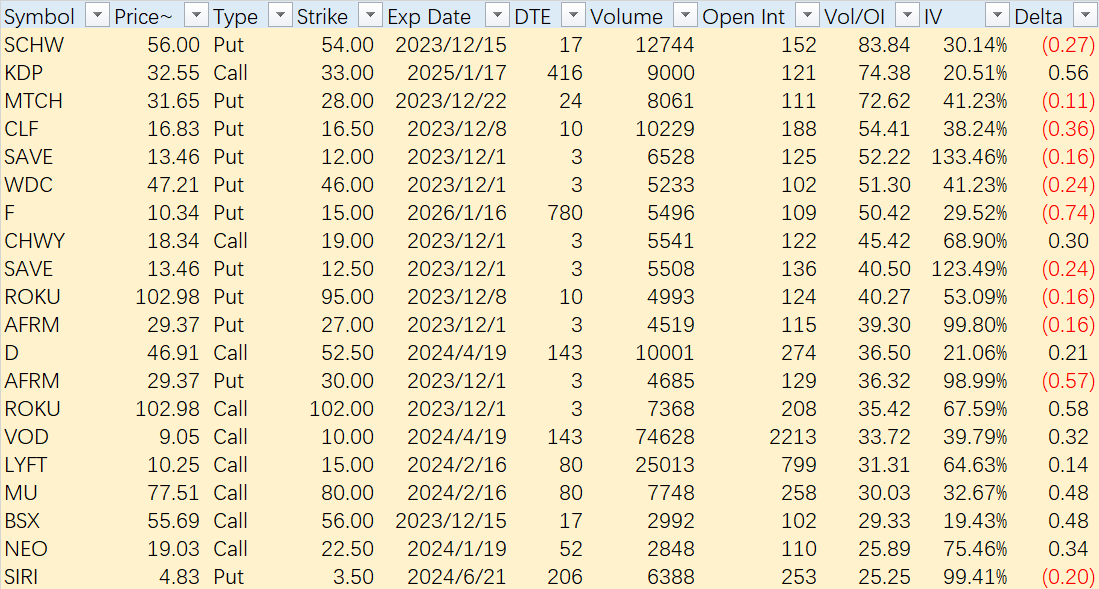The width and height of the screenshot is (1099, 589).
Task: Click the Vol/OI value 33.72
Action: [x=885, y=437]
